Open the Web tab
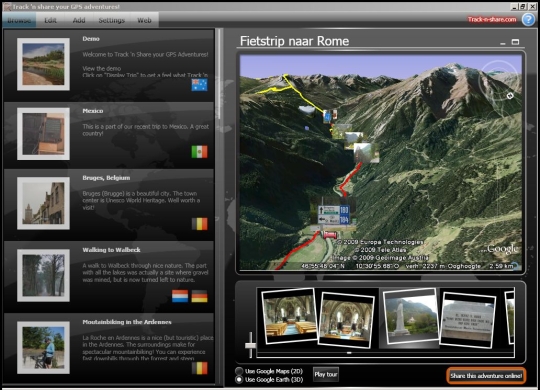The image size is (540, 390). pos(144,20)
